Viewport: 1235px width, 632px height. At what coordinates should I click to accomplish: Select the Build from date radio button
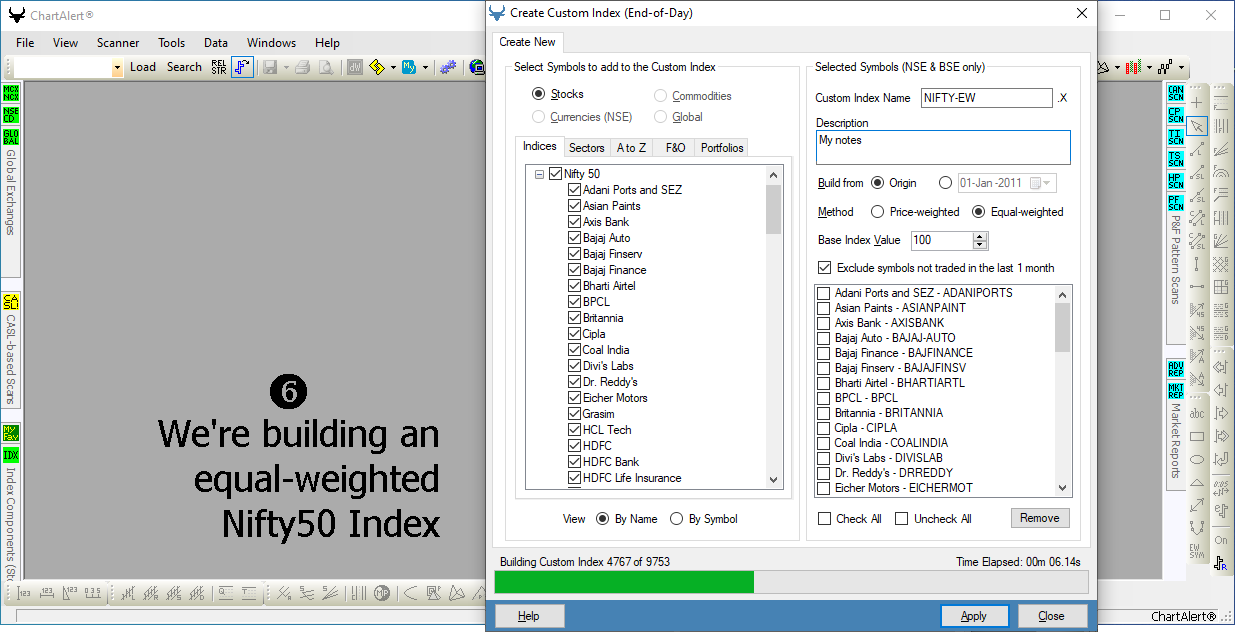tap(946, 183)
